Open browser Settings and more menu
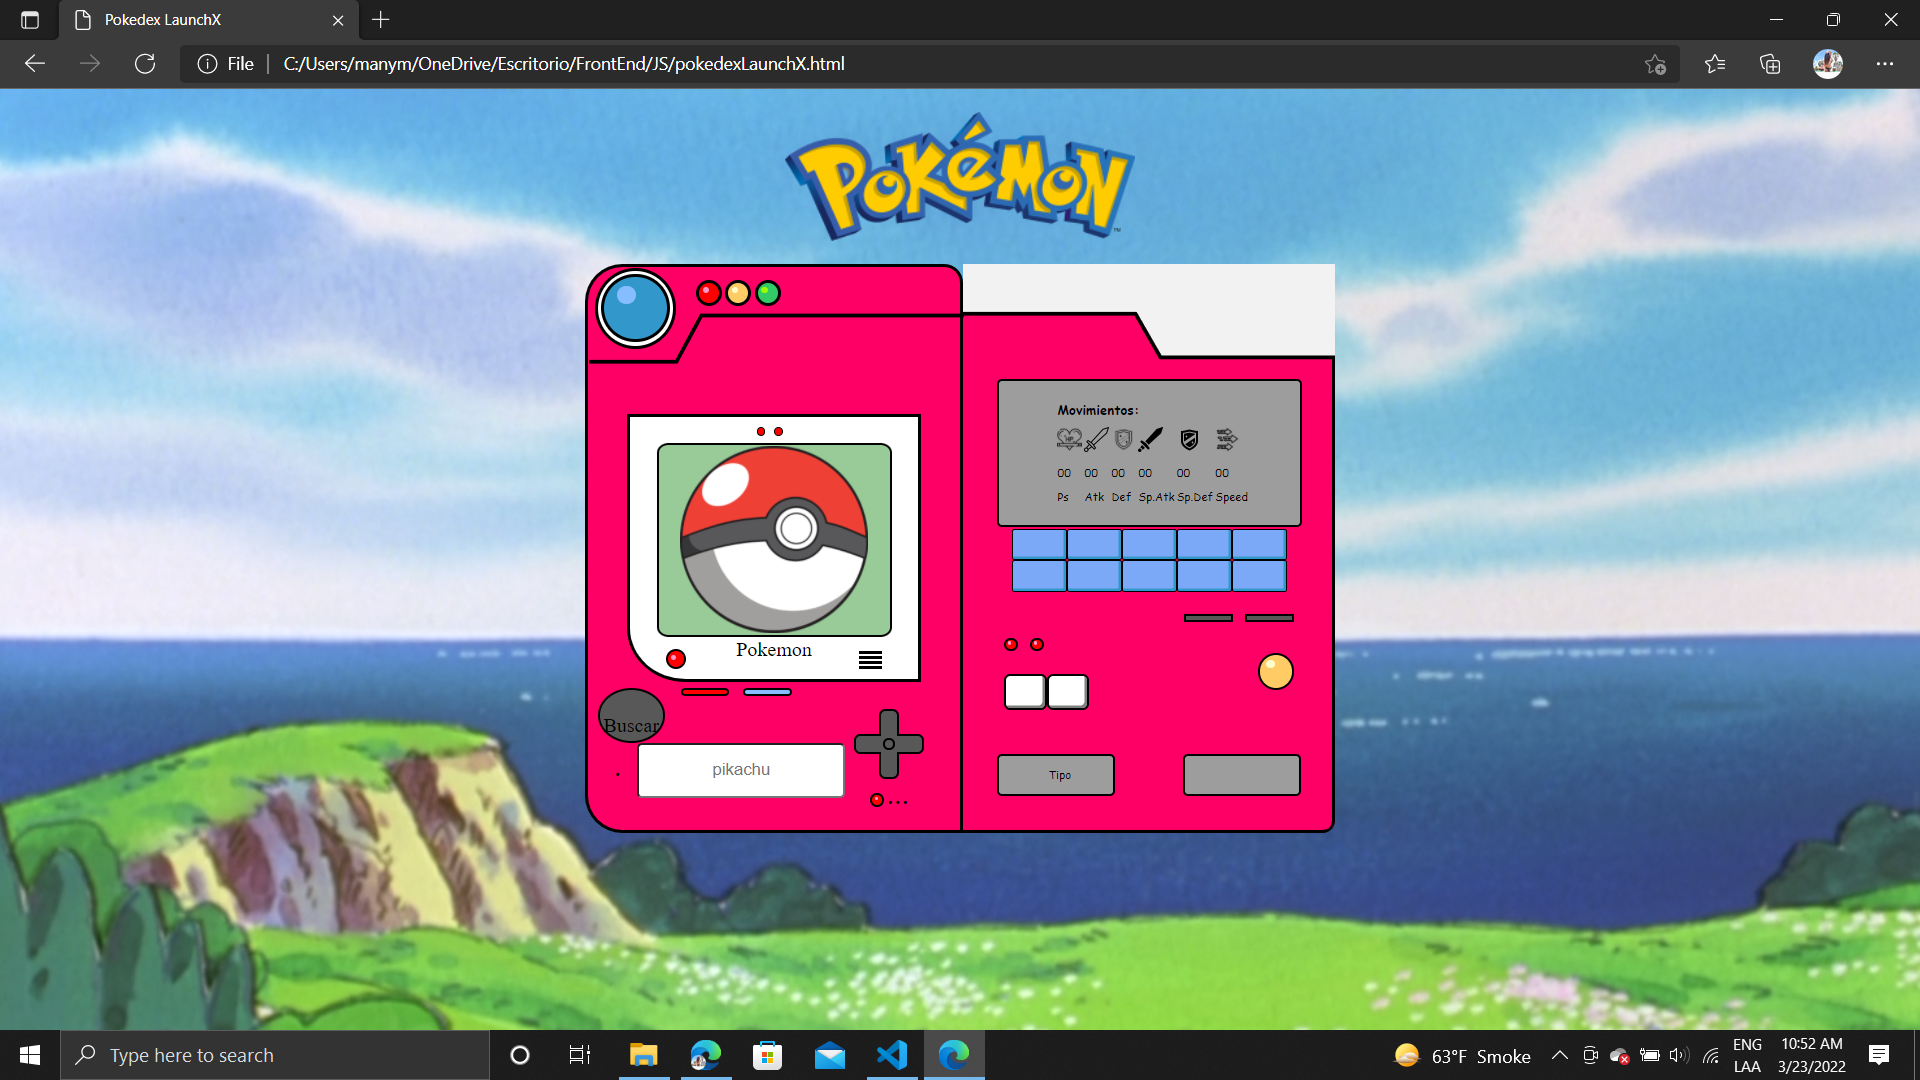Screen dimensions: 1920x1080 click(x=1884, y=64)
